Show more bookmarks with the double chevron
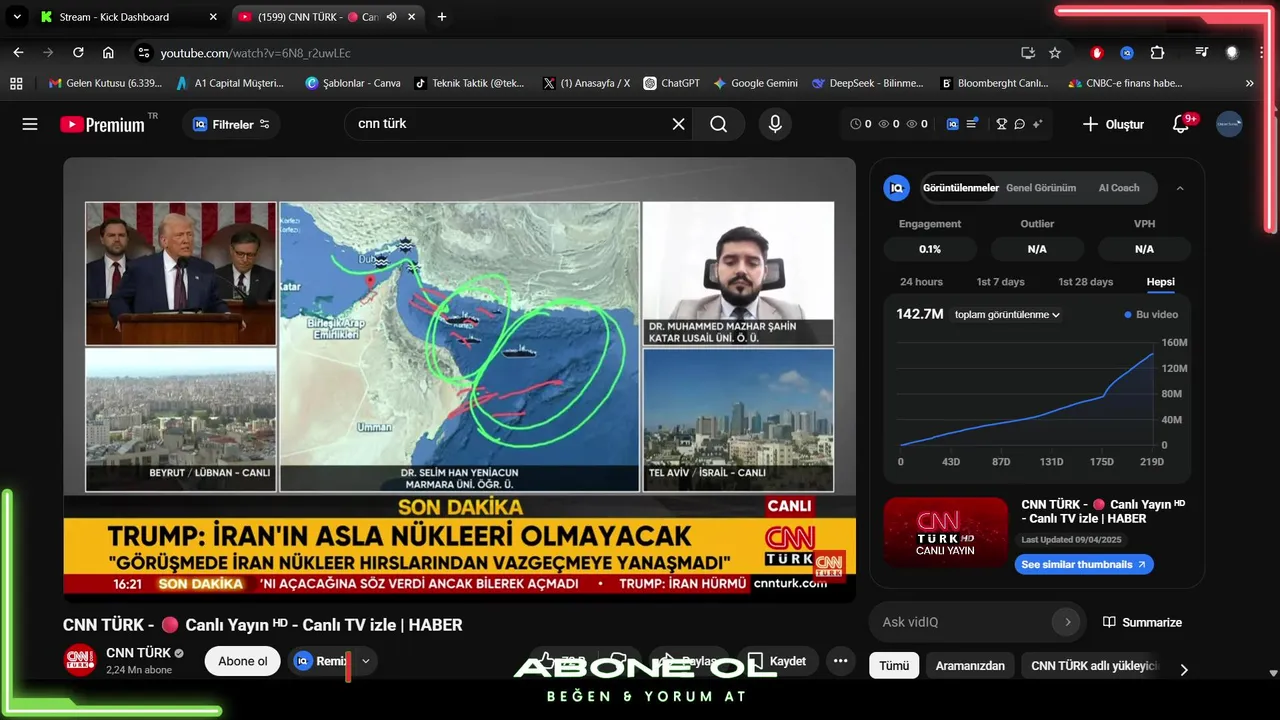Screen dimensions: 1280x720 tap(1249, 83)
